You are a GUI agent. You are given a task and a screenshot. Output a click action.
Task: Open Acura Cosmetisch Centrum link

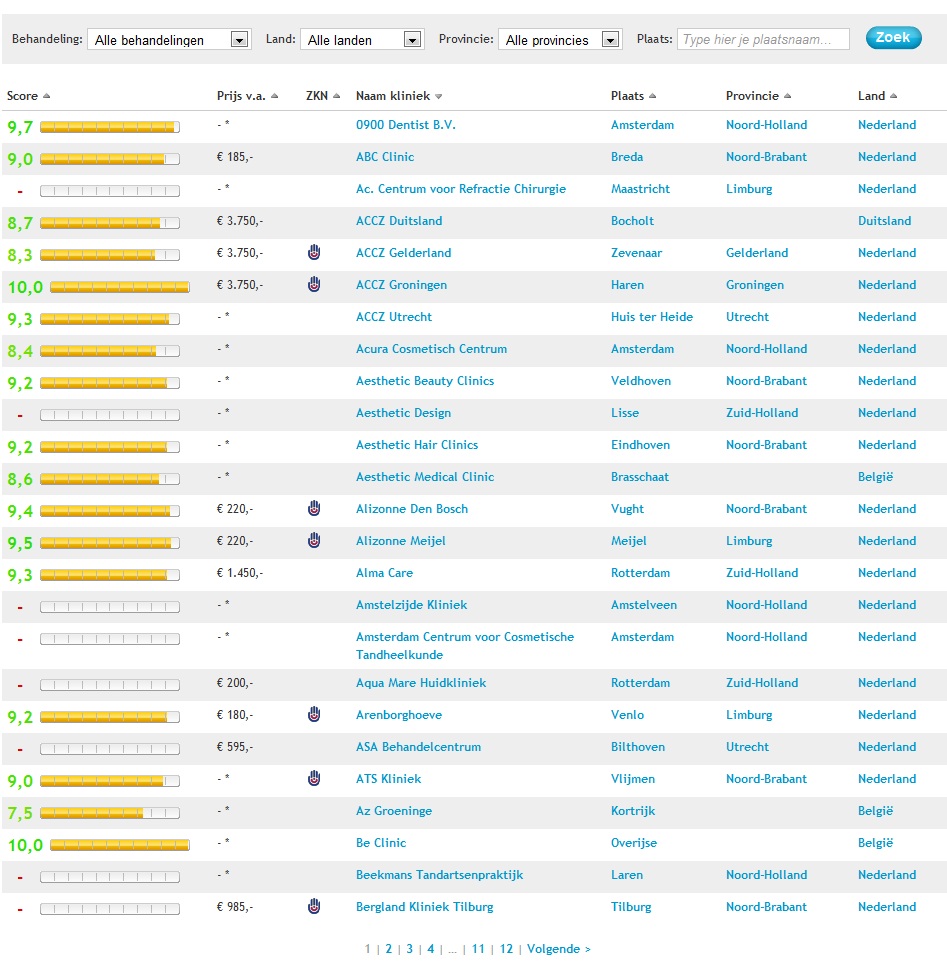pyautogui.click(x=431, y=349)
